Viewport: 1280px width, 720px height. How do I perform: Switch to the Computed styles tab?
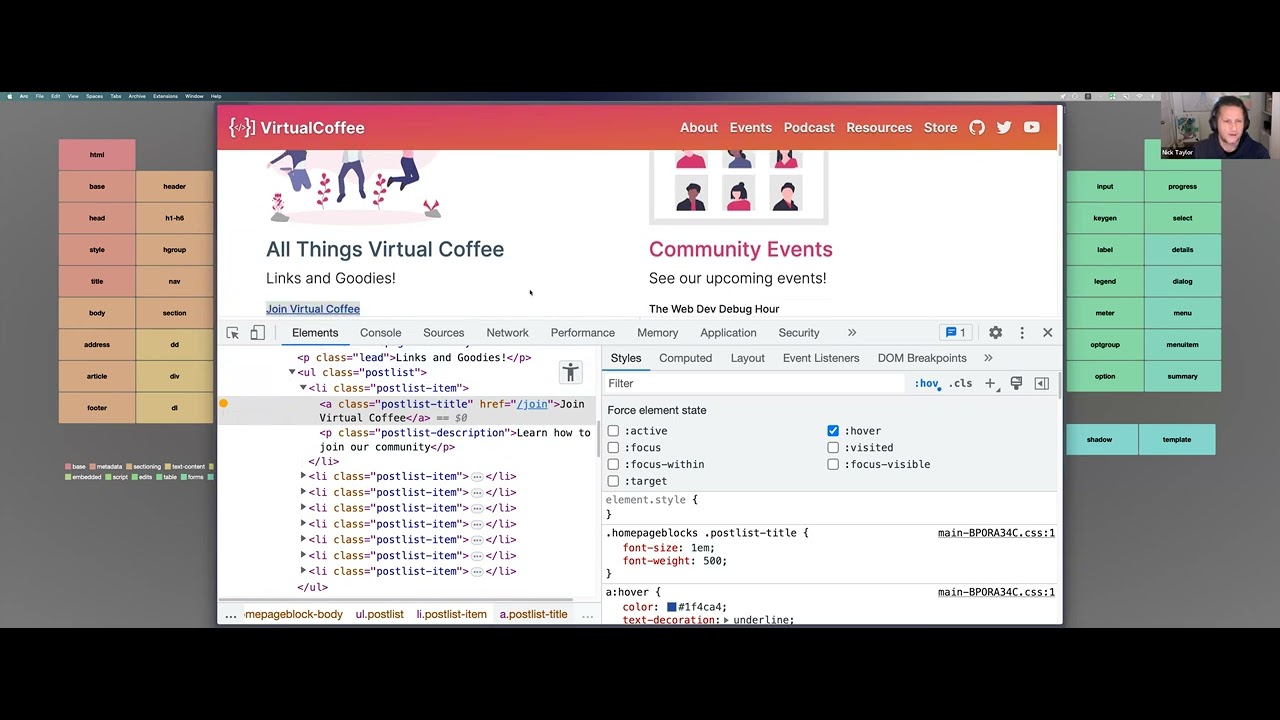685,358
